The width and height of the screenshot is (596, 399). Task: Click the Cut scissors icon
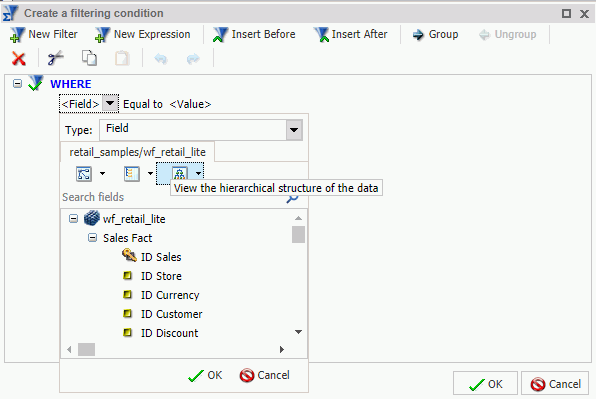pyautogui.click(x=55, y=59)
